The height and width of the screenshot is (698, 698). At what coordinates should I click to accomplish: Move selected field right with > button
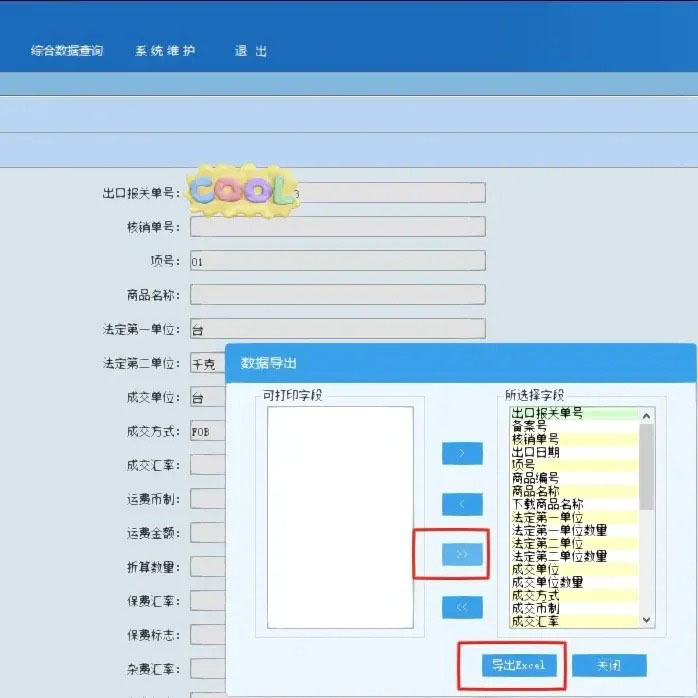pos(462,453)
